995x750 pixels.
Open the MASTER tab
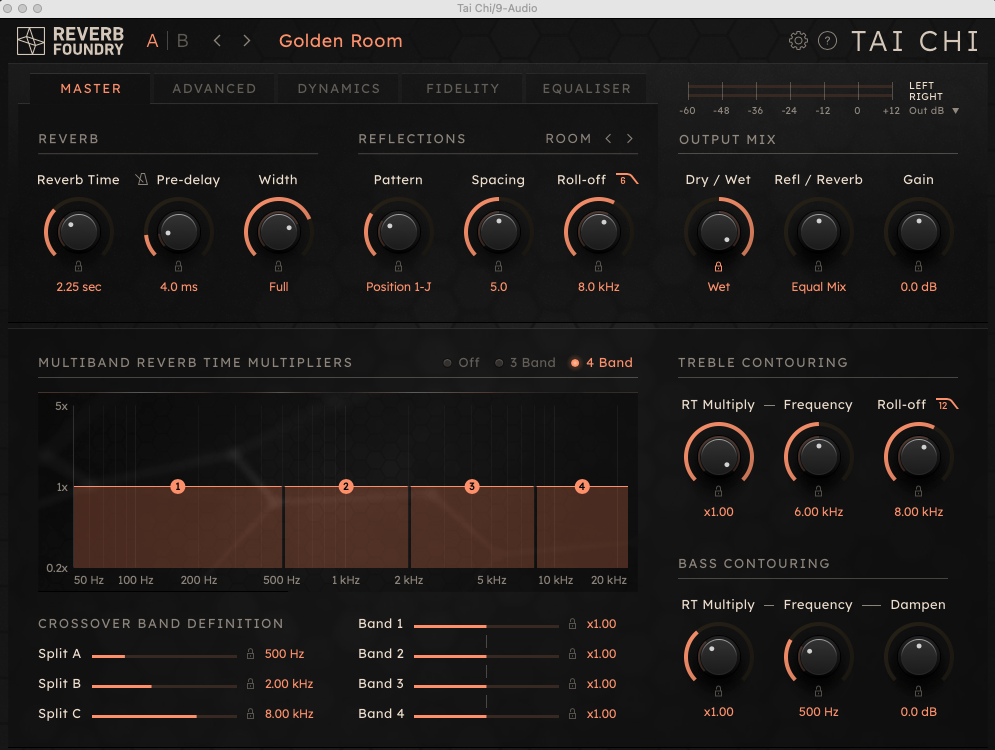pyautogui.click(x=91, y=88)
